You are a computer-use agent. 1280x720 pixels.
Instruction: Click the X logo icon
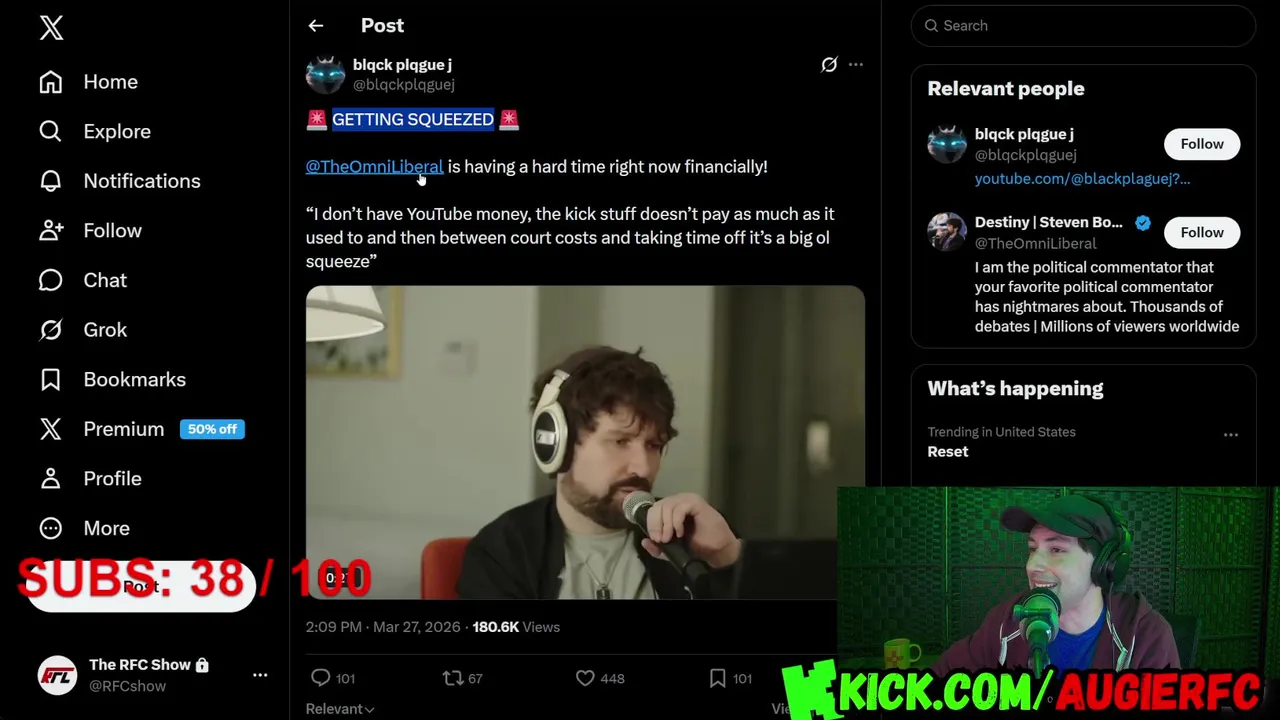point(51,27)
